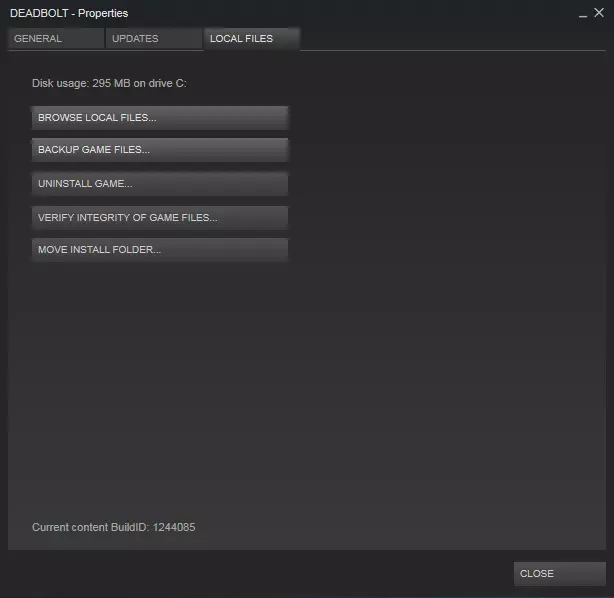Open Move Install Folder dialog
Screen dimensions: 614x598
coord(160,249)
